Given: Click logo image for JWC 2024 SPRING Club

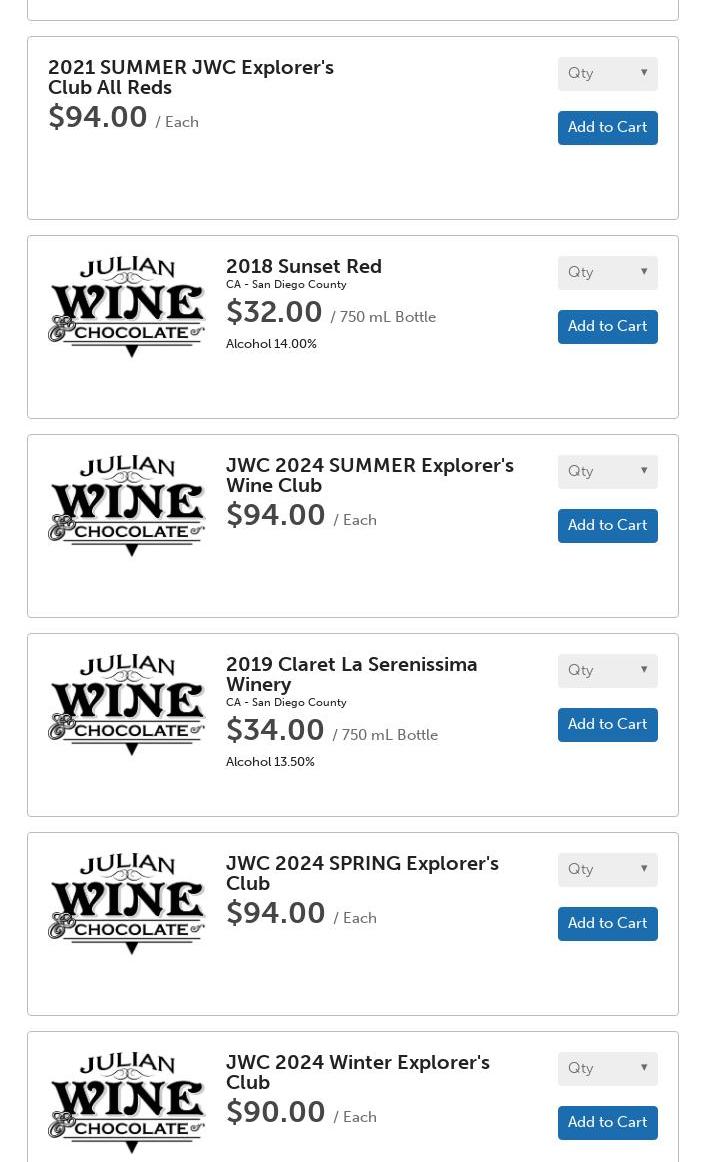Looking at the screenshot, I should tap(127, 904).
